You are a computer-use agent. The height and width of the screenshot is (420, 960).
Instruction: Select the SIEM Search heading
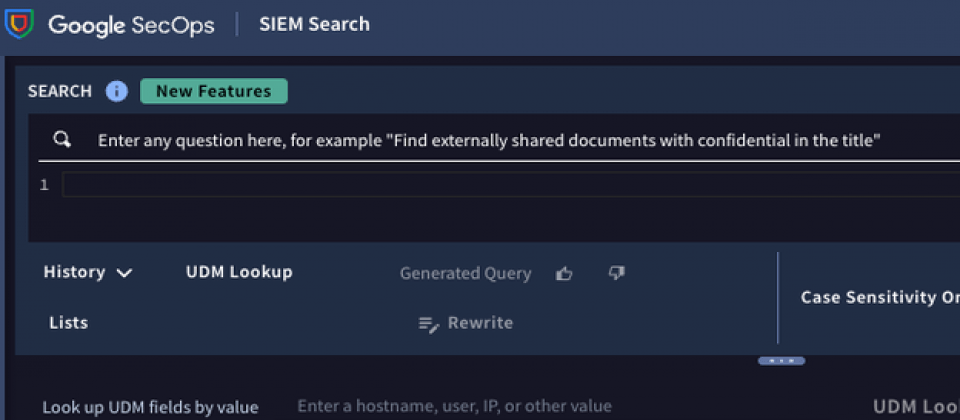coord(314,24)
